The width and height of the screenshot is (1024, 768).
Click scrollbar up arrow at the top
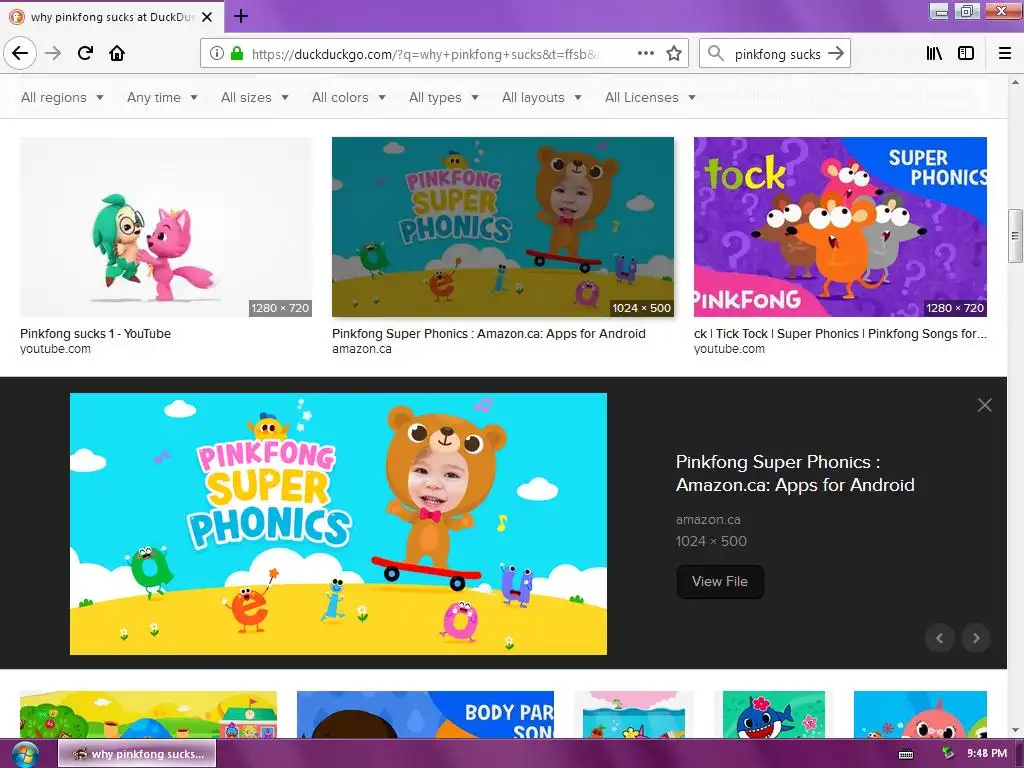click(1015, 82)
